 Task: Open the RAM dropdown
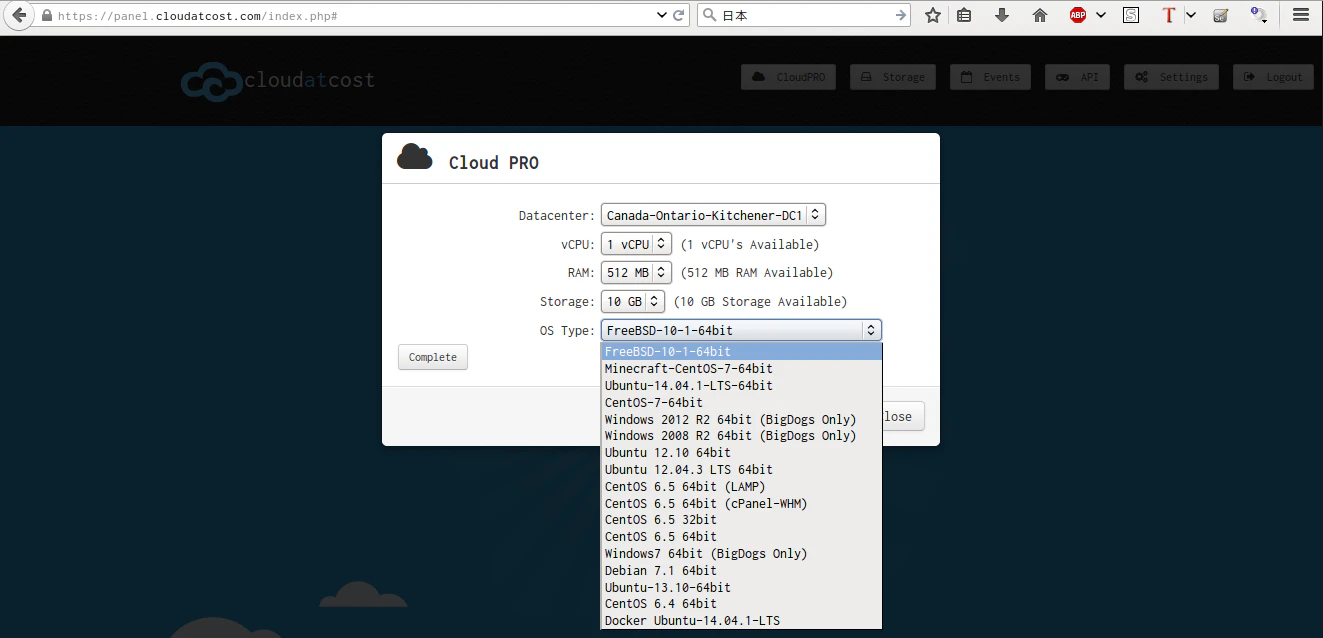tap(636, 272)
